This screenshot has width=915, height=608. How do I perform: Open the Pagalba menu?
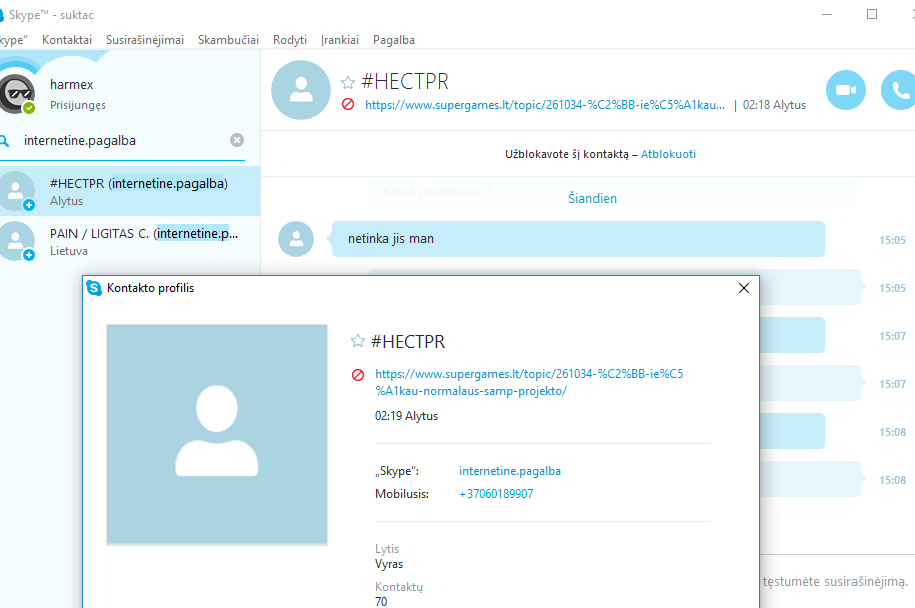(394, 40)
